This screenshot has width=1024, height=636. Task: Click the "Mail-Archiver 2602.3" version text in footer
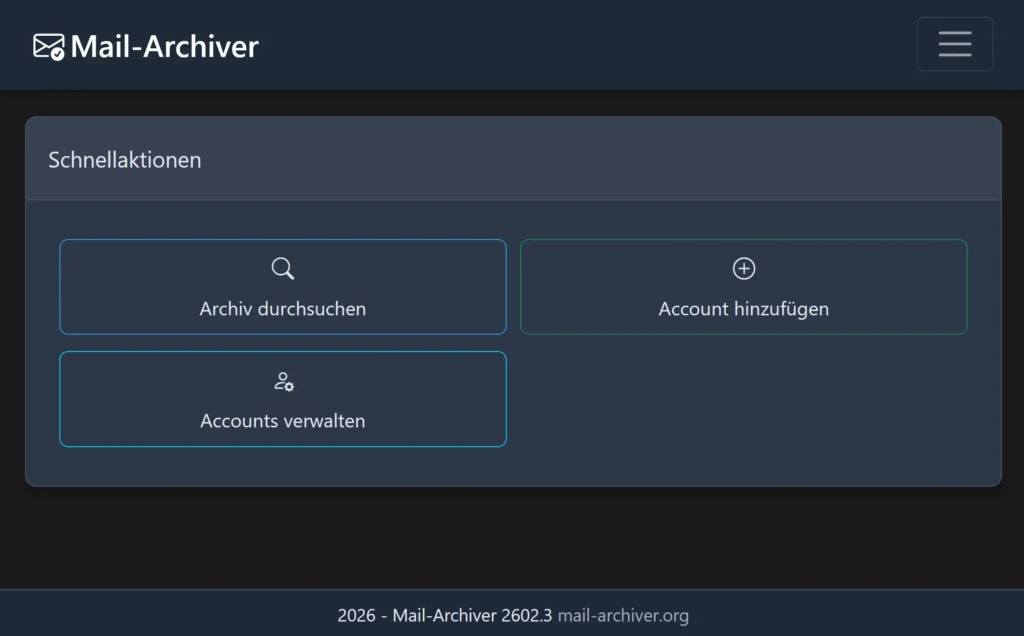[x=472, y=615]
